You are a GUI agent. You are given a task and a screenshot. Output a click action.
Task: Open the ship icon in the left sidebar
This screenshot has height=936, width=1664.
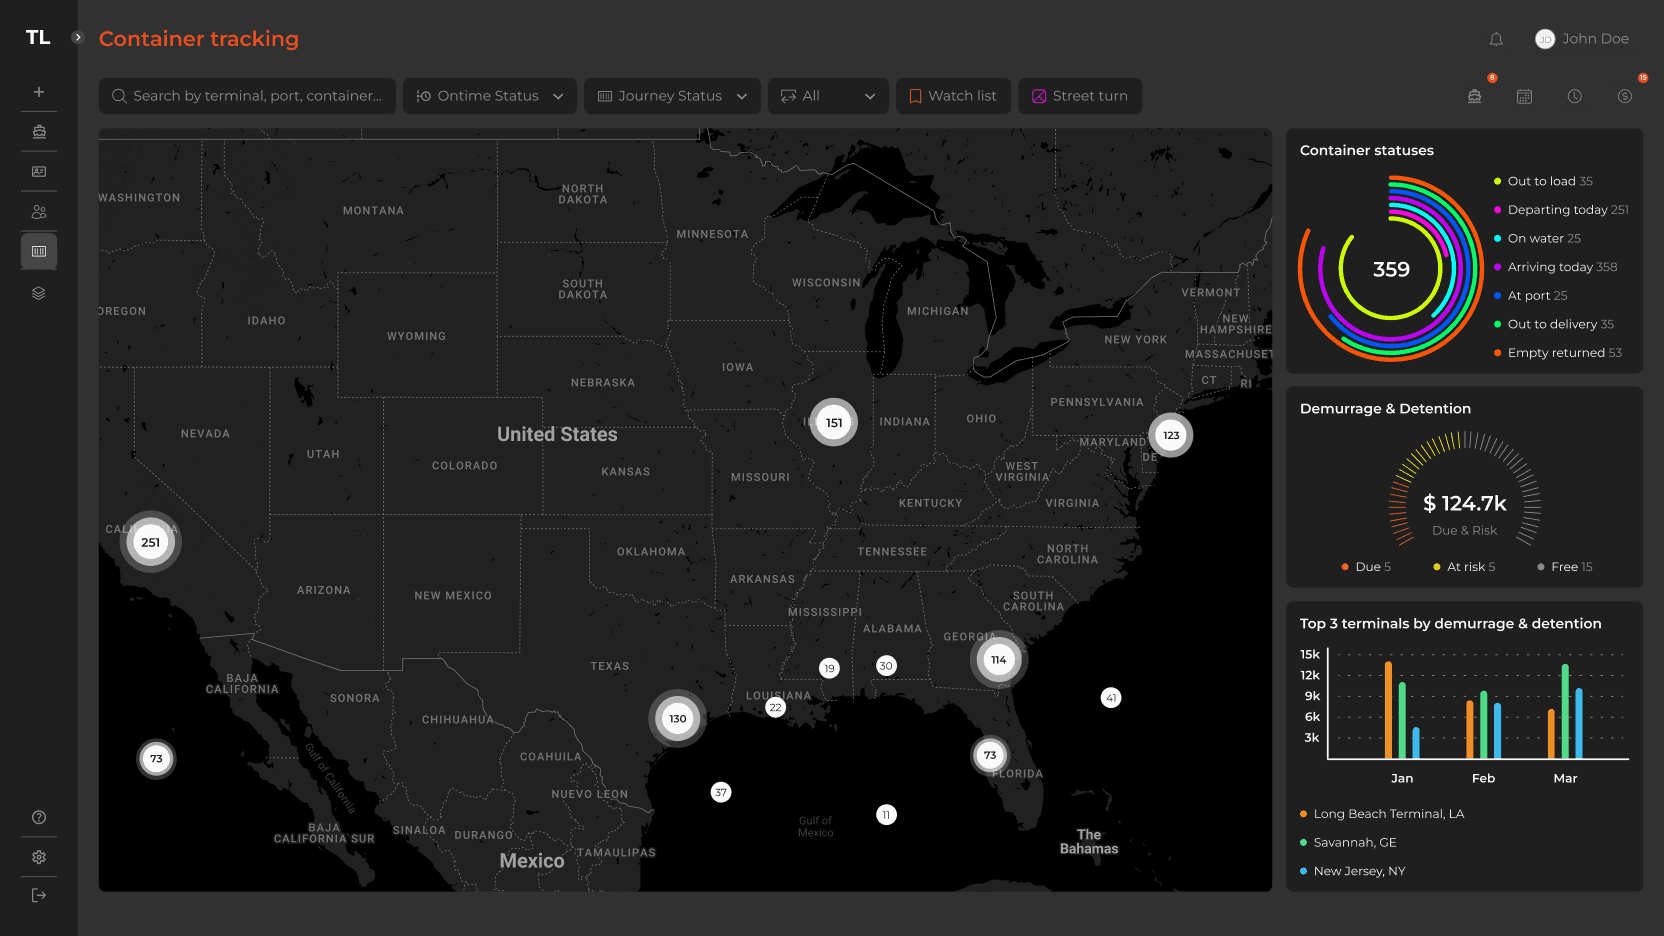39,132
